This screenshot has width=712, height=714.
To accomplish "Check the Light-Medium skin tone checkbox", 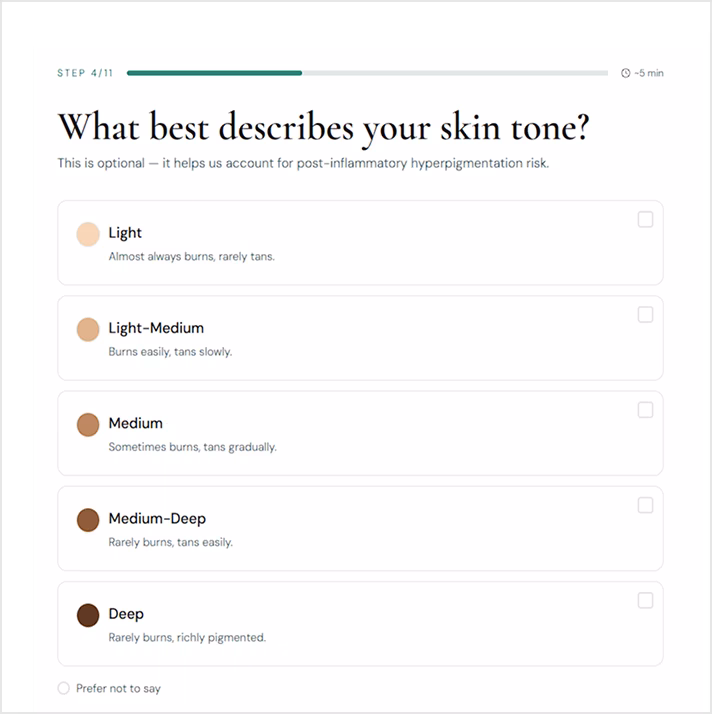I will (x=645, y=315).
